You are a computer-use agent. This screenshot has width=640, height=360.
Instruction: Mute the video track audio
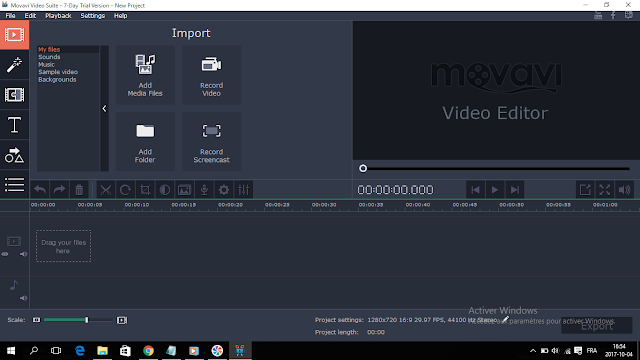click(x=24, y=254)
